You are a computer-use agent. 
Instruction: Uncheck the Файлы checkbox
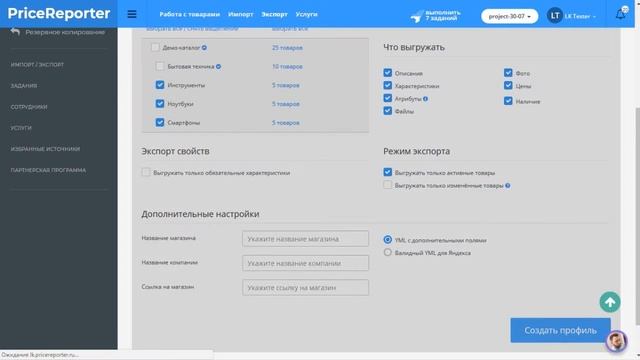pos(388,111)
